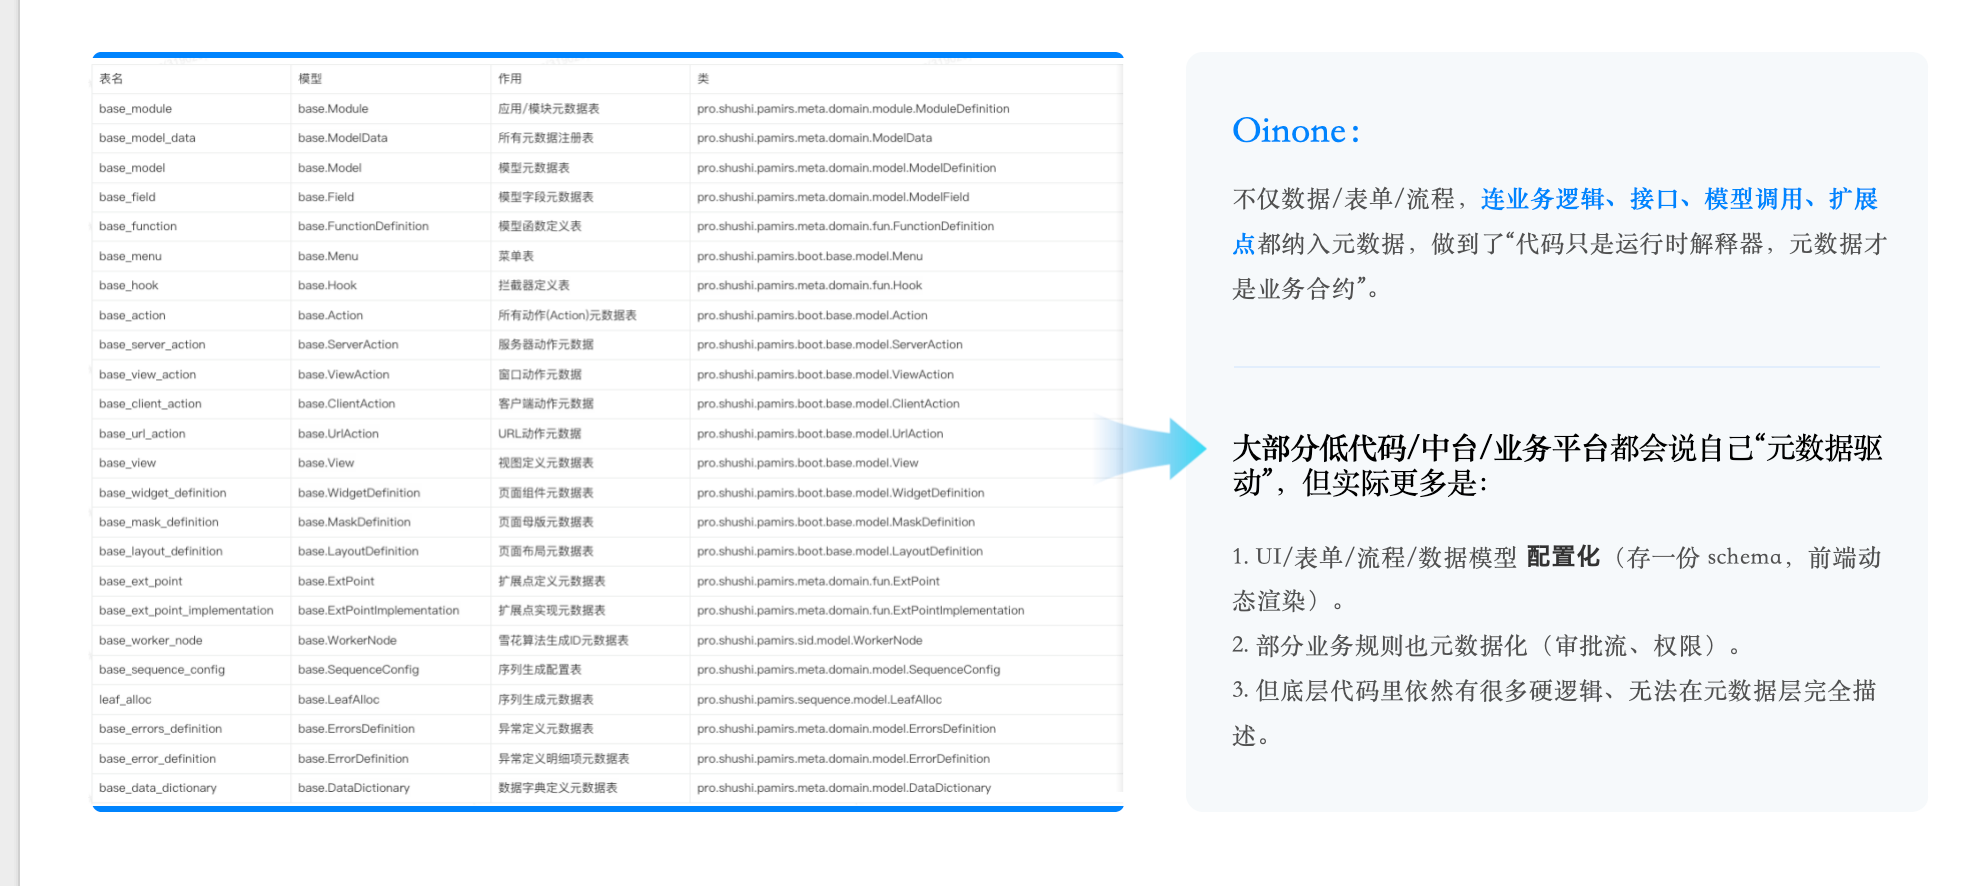
Task: Select the 数据字典定义元数据表 cell
Action: tap(558, 788)
